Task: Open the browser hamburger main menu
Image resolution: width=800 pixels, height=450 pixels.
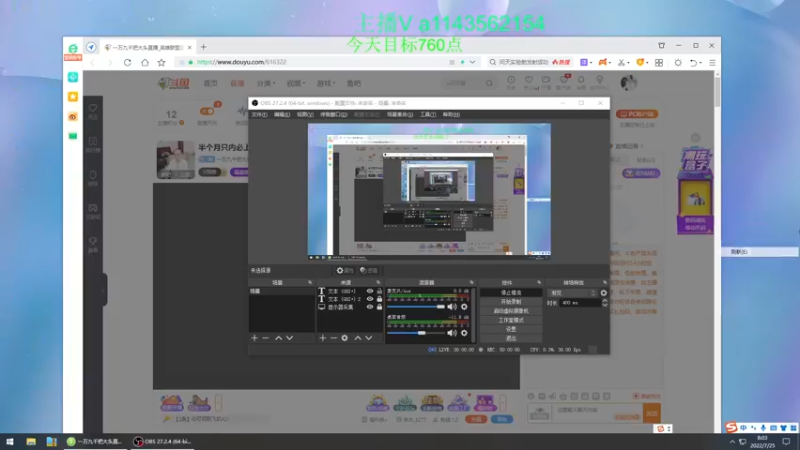Action: (712, 62)
